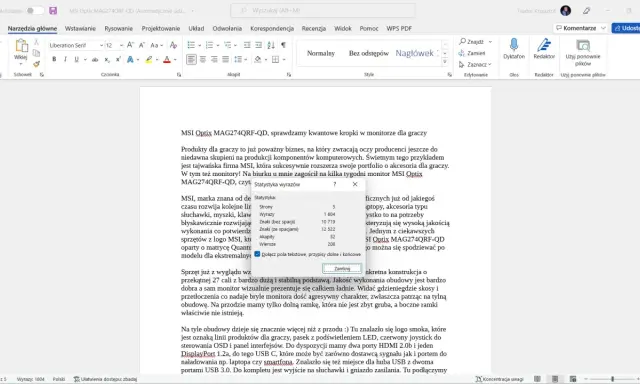Open the Change Case (Aa) dropdown
Viewport: 640px width, 384px height.
tap(157, 45)
